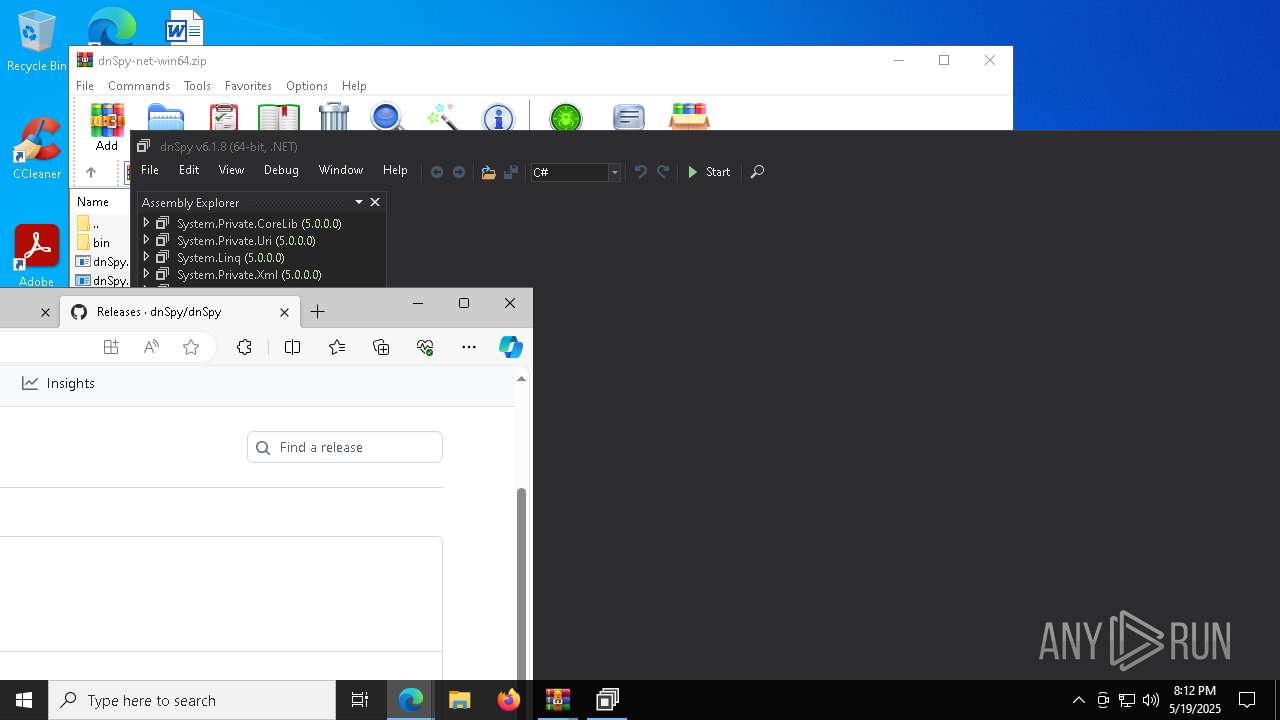Close the Assembly Explorer panel
This screenshot has height=720, width=1280.
[375, 202]
